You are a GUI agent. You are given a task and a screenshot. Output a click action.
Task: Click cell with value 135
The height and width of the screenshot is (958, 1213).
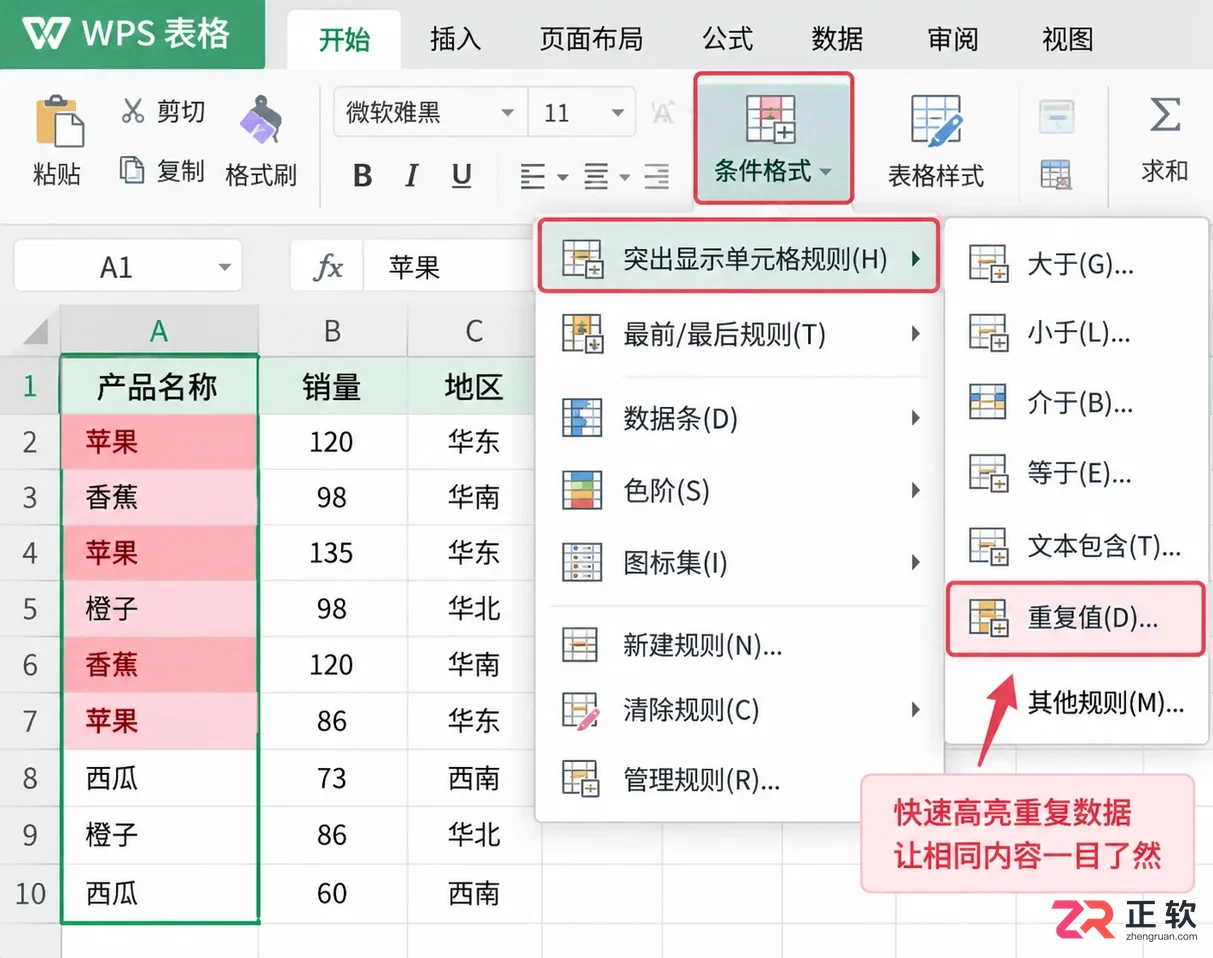(x=332, y=553)
